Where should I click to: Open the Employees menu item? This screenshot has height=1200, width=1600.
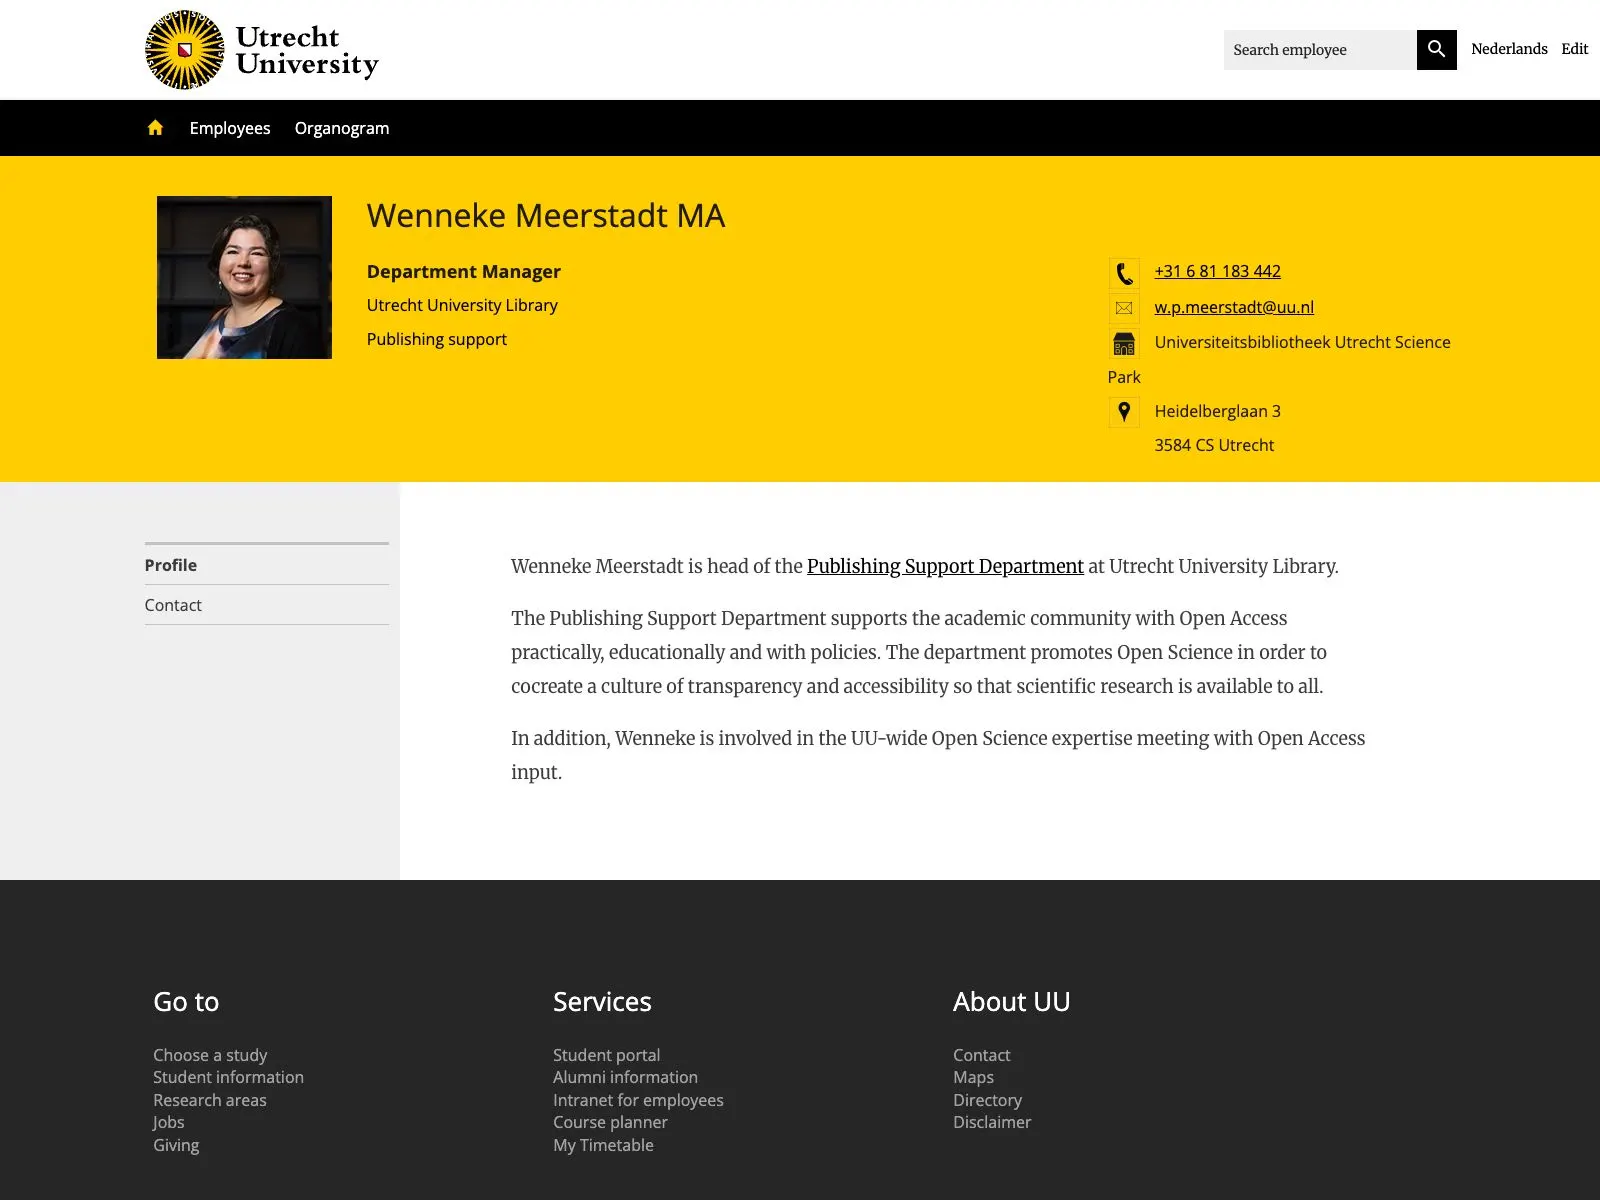pos(230,128)
